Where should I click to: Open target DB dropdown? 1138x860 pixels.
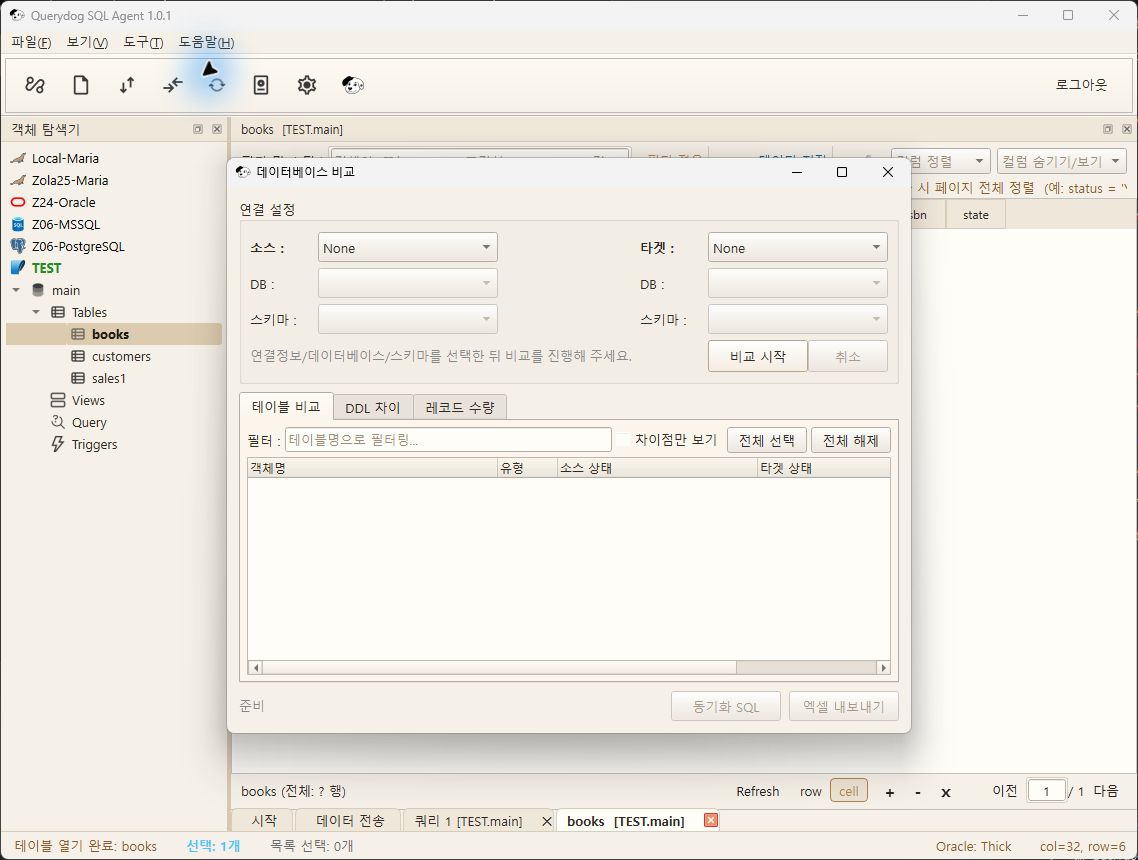click(x=797, y=283)
